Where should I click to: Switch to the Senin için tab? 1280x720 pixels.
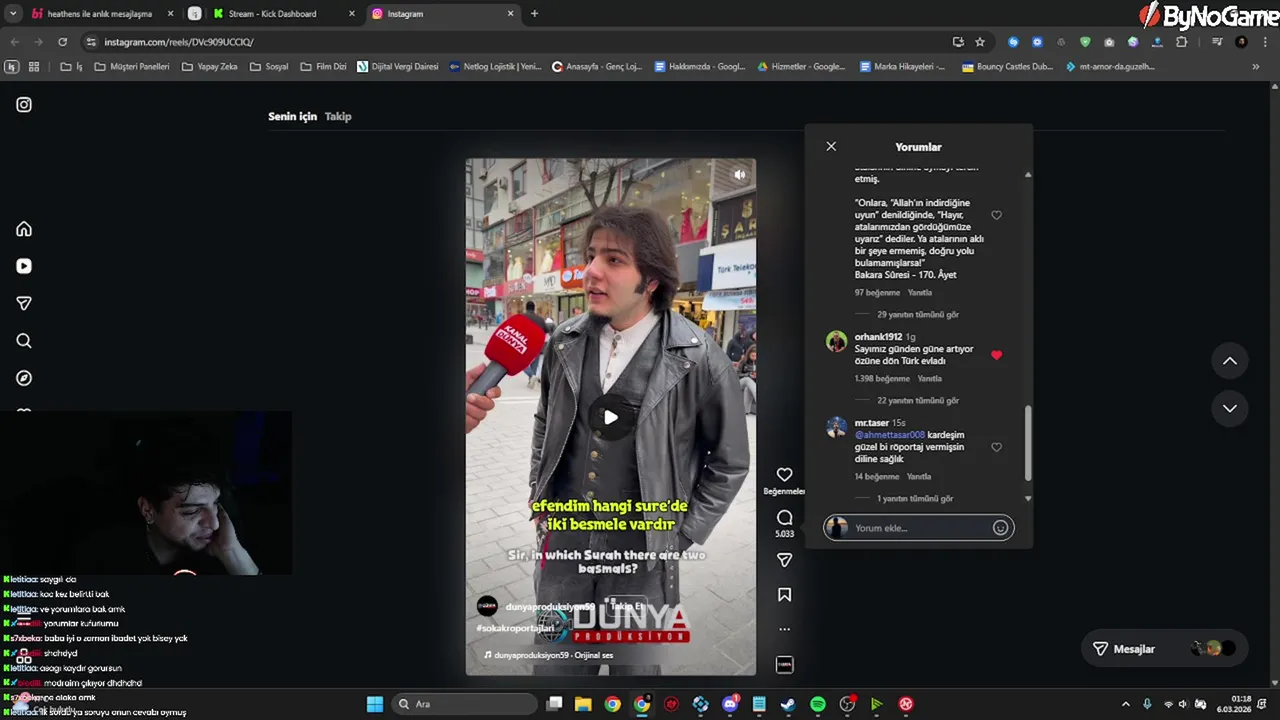pyautogui.click(x=292, y=116)
